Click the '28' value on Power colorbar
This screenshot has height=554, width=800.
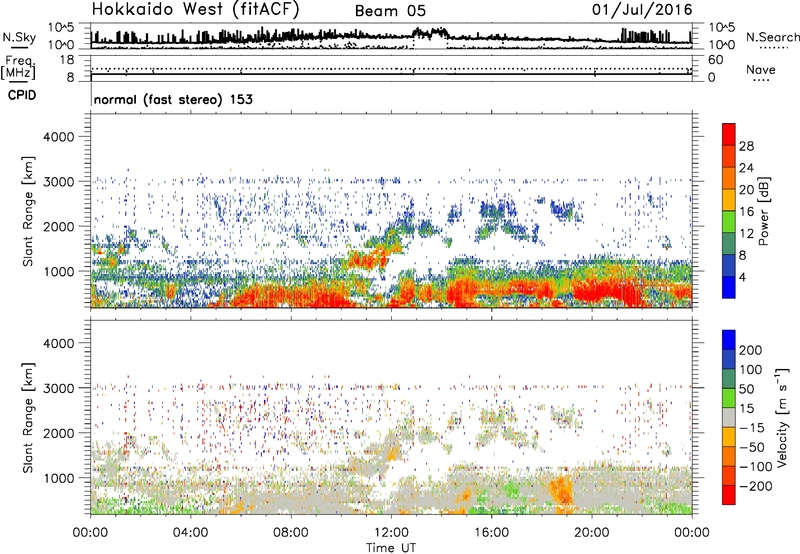point(746,146)
